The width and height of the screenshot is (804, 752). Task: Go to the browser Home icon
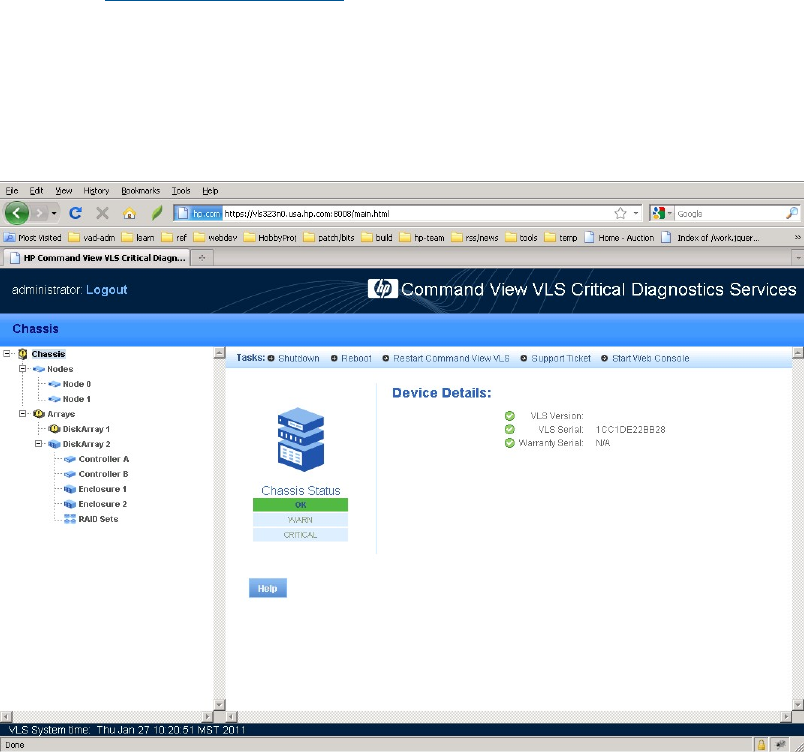129,213
